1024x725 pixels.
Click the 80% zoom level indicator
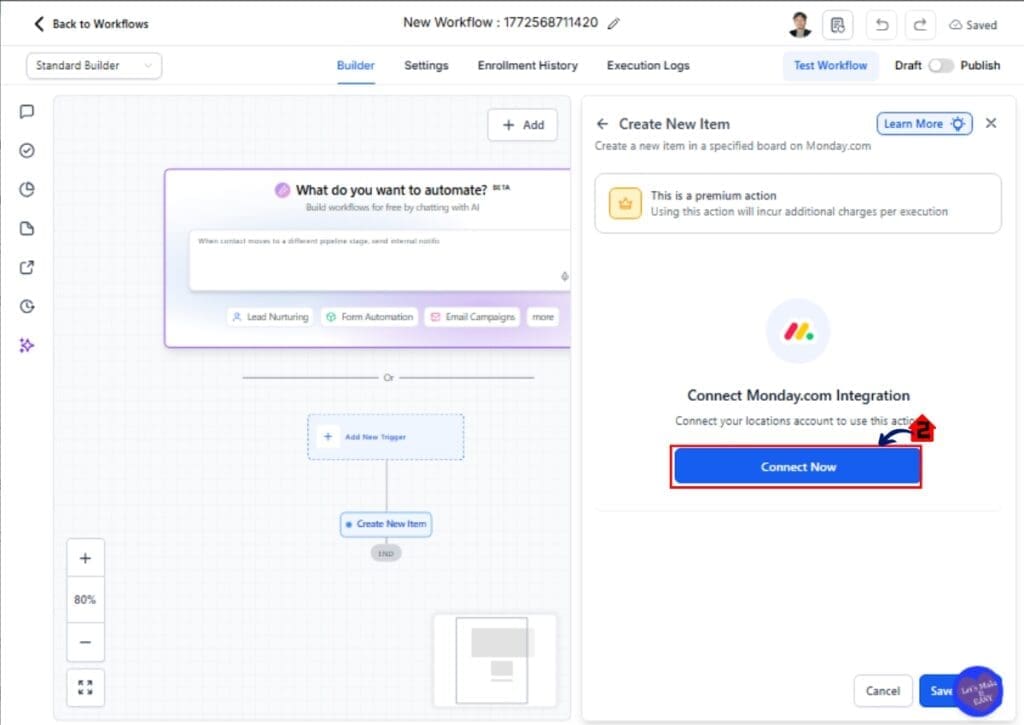[x=85, y=599]
